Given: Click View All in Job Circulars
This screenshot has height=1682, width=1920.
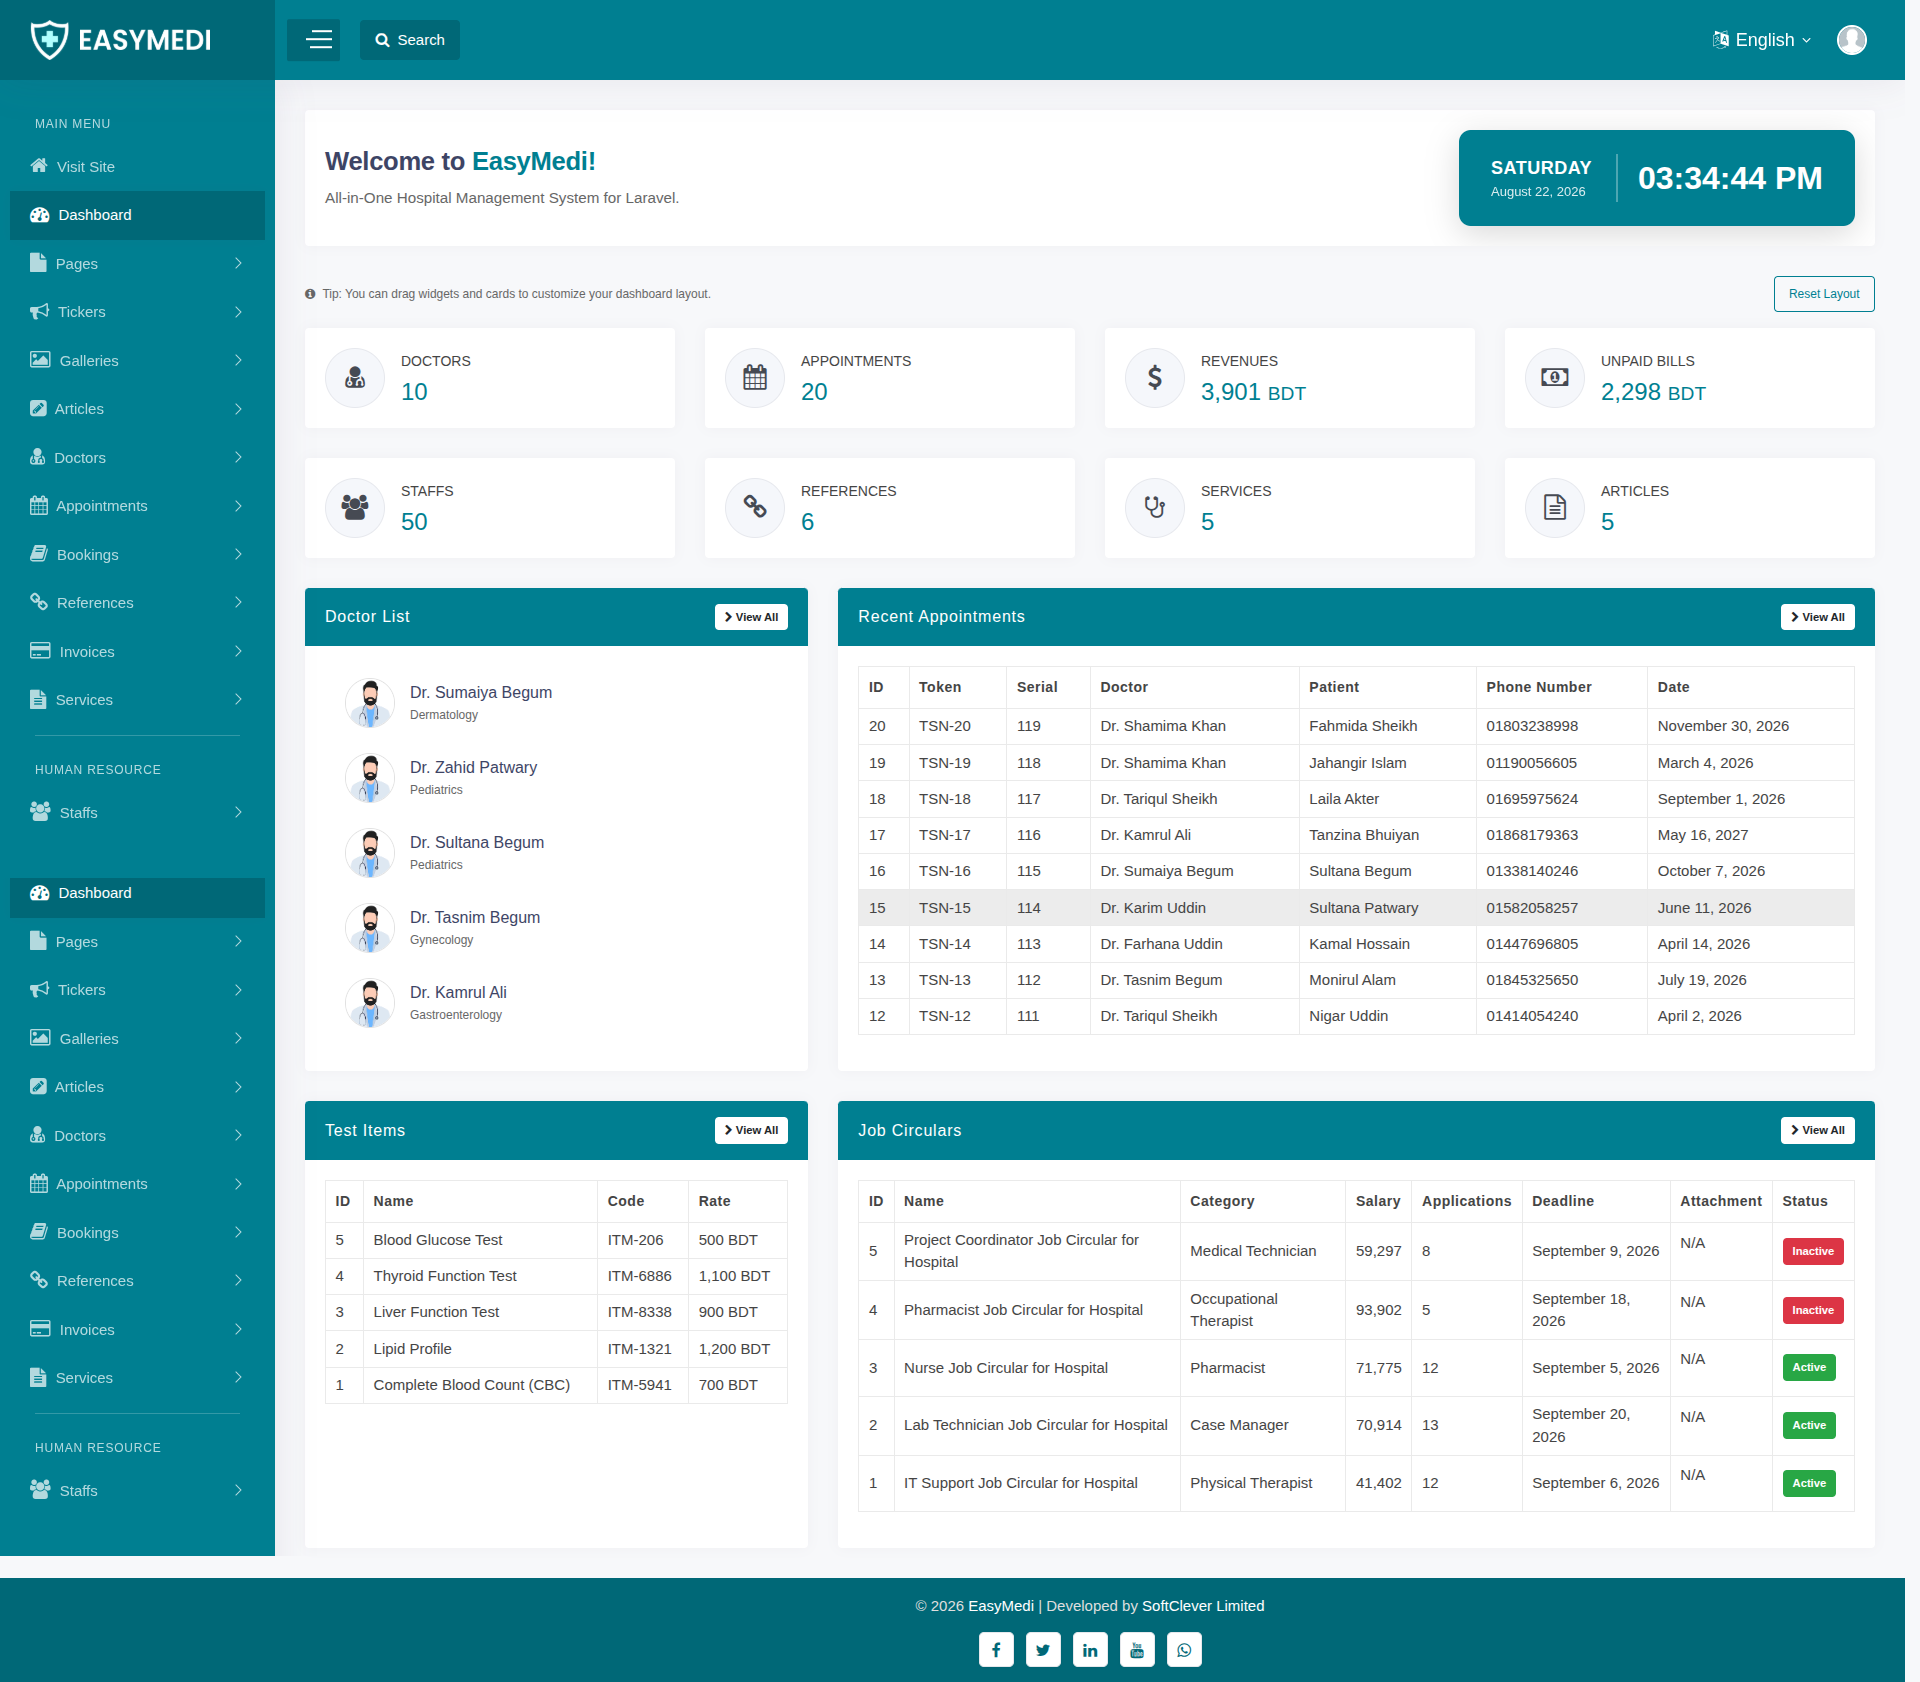Looking at the screenshot, I should pyautogui.click(x=1818, y=1130).
